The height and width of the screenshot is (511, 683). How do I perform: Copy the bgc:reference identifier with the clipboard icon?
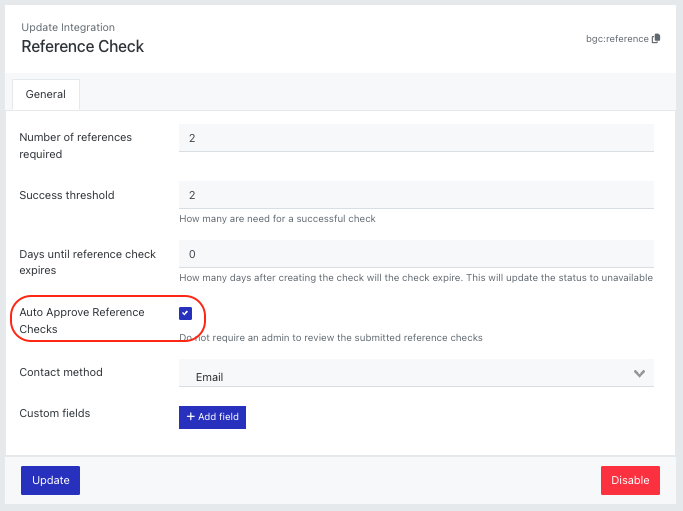(x=656, y=39)
